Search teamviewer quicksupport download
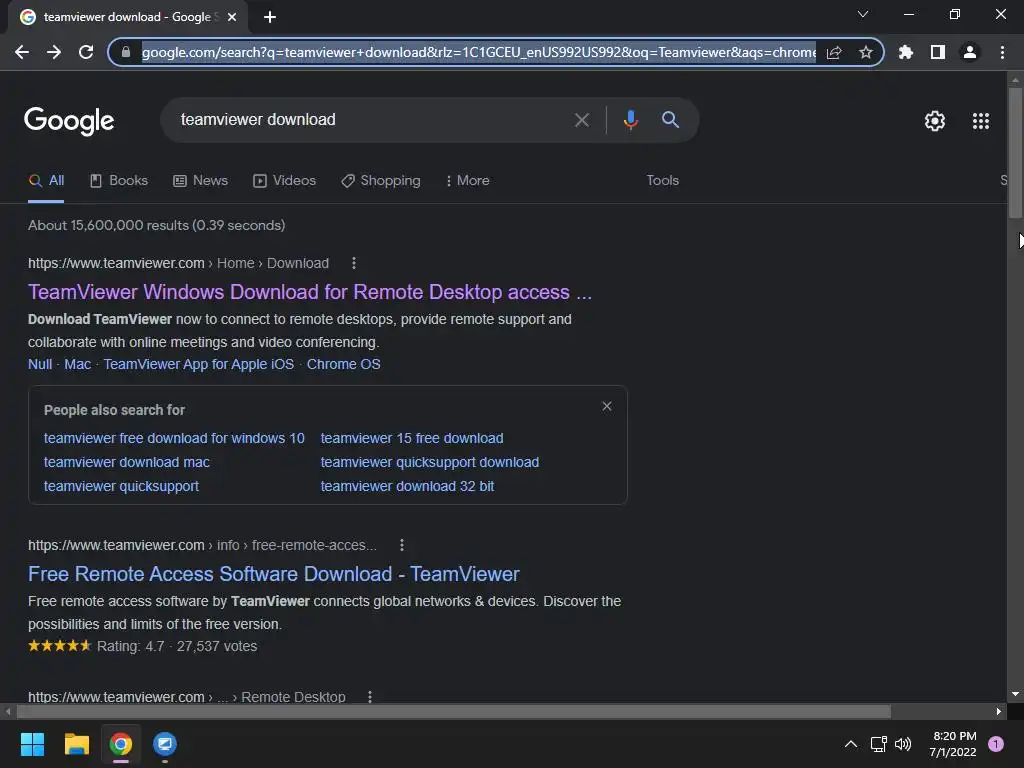The image size is (1024, 768). click(430, 462)
